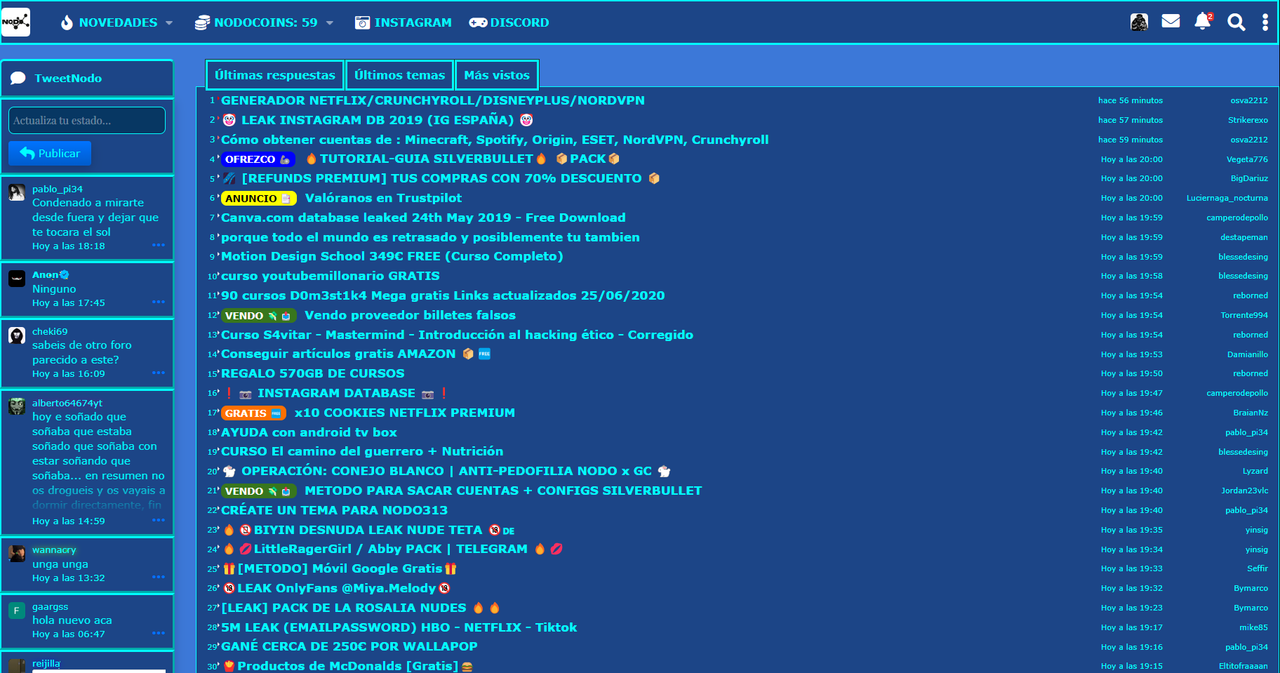Open user Lyzard's profile link
Screen dimensions: 1280x673
(1255, 471)
